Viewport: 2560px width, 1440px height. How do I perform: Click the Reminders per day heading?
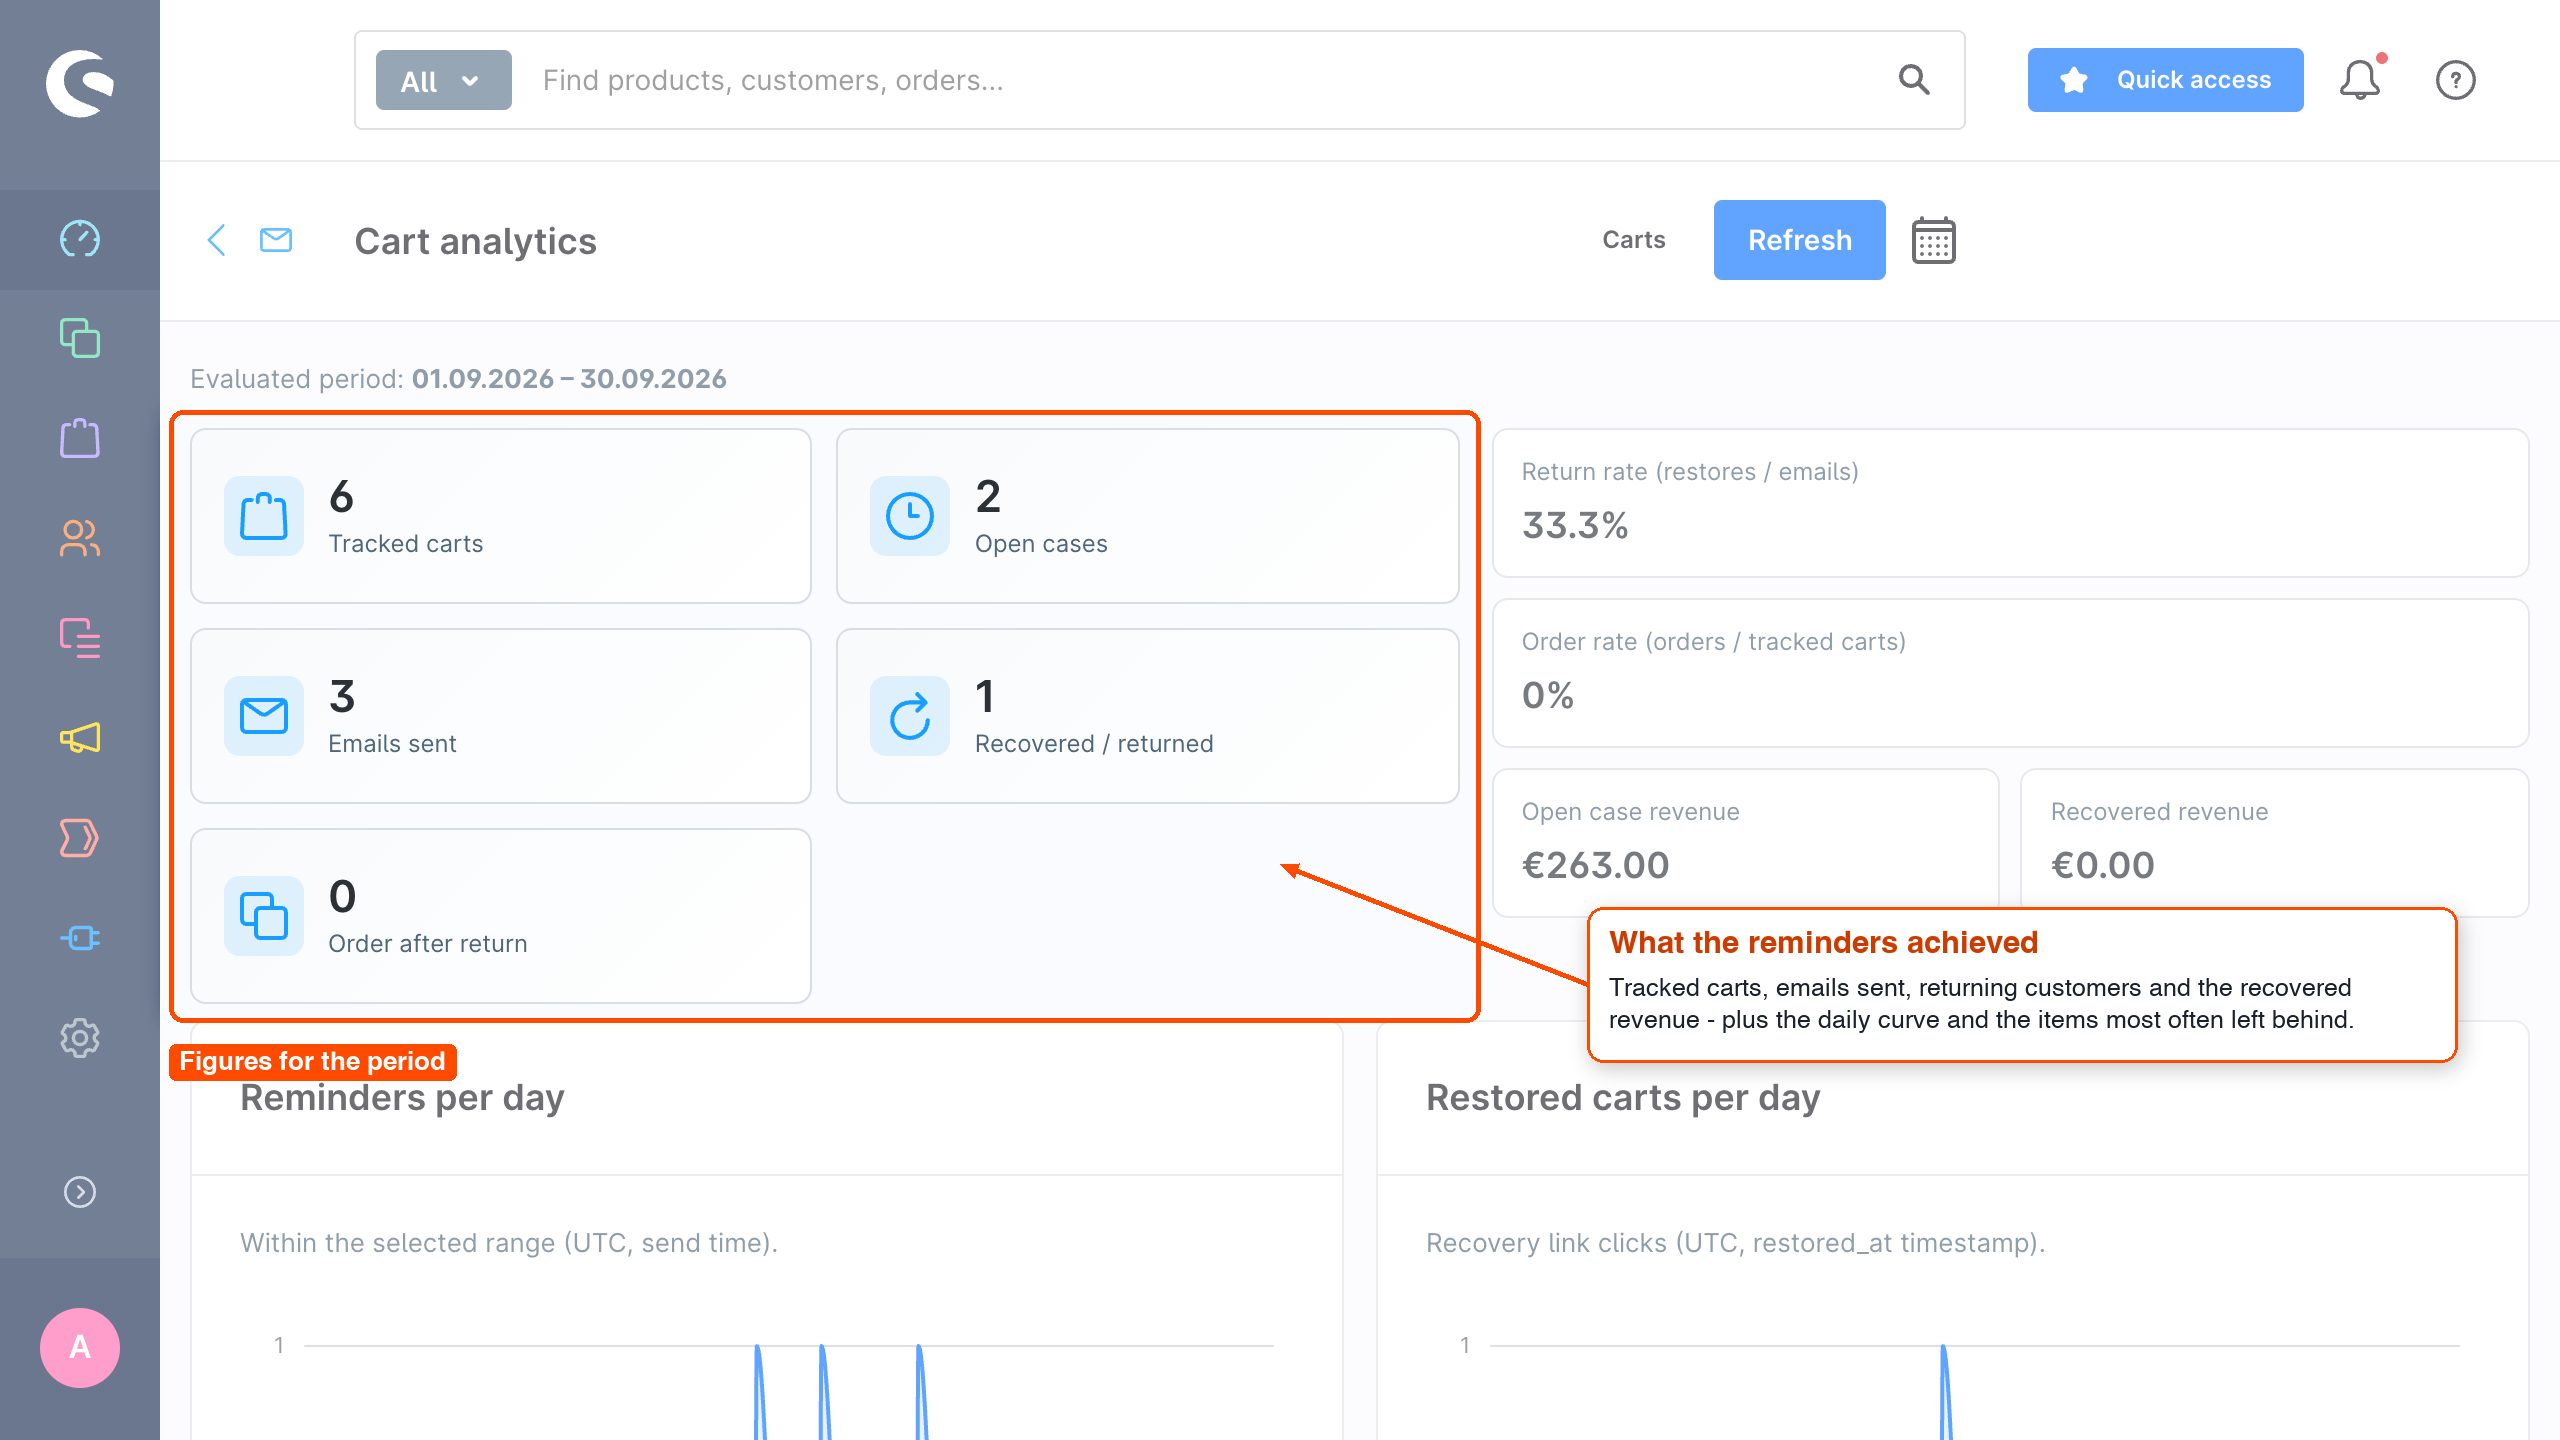[x=402, y=1098]
